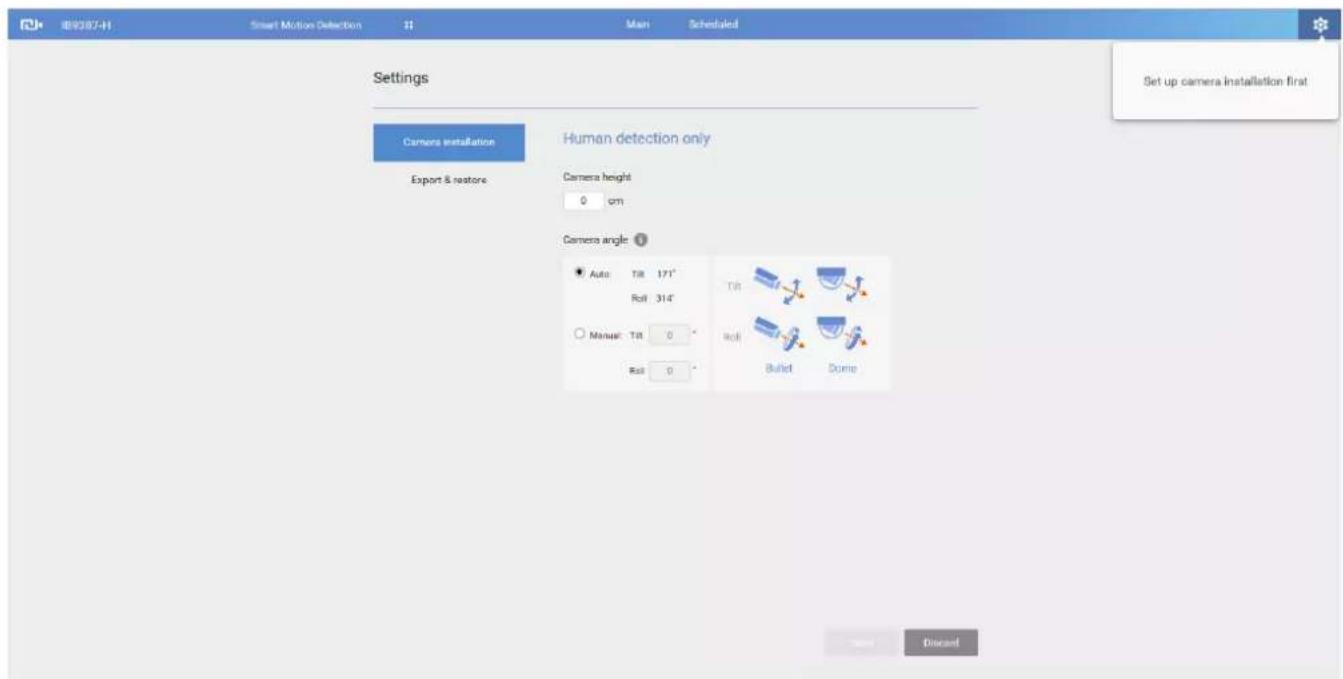Select the Manual camera angle option
This screenshot has width=1343, height=679.
click(579, 334)
